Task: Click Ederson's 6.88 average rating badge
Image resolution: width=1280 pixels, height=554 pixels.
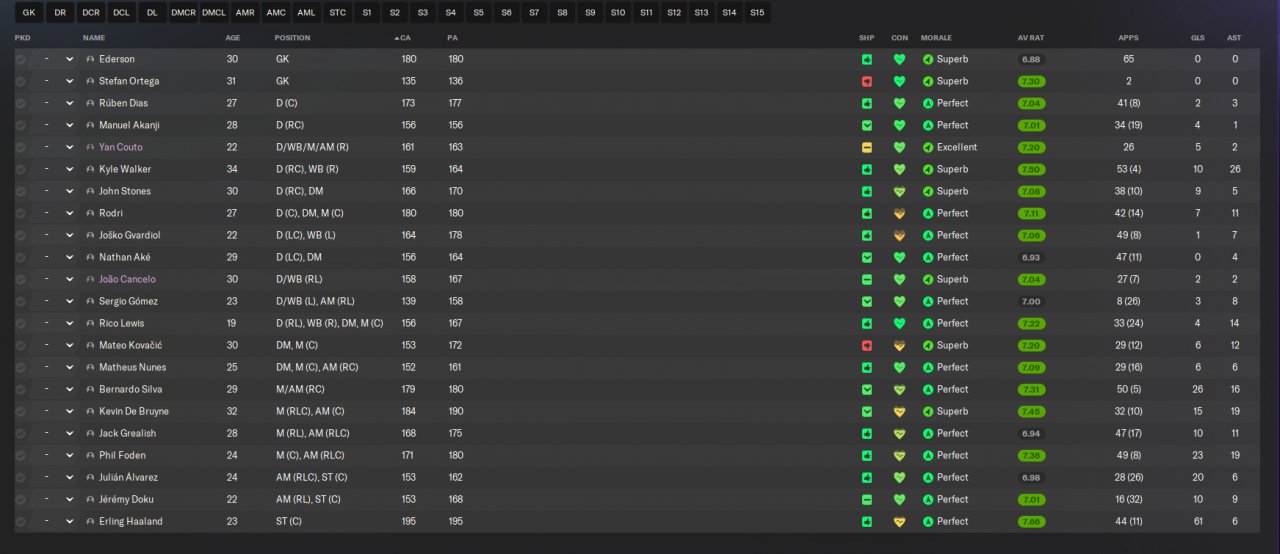Action: tap(1031, 59)
